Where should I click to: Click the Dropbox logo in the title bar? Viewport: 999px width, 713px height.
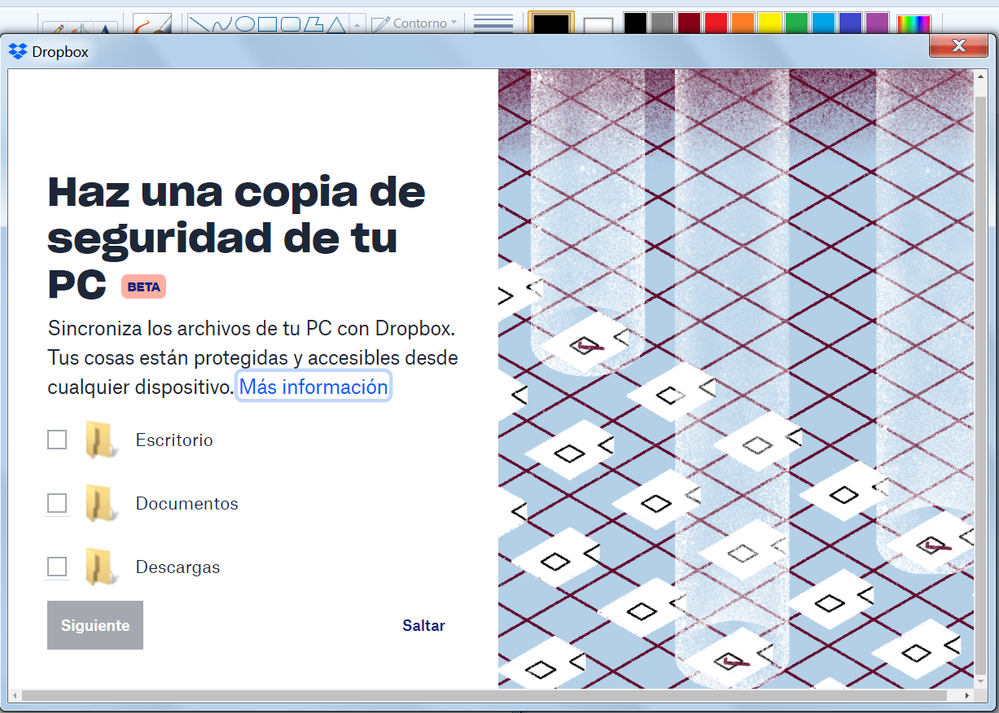point(18,52)
